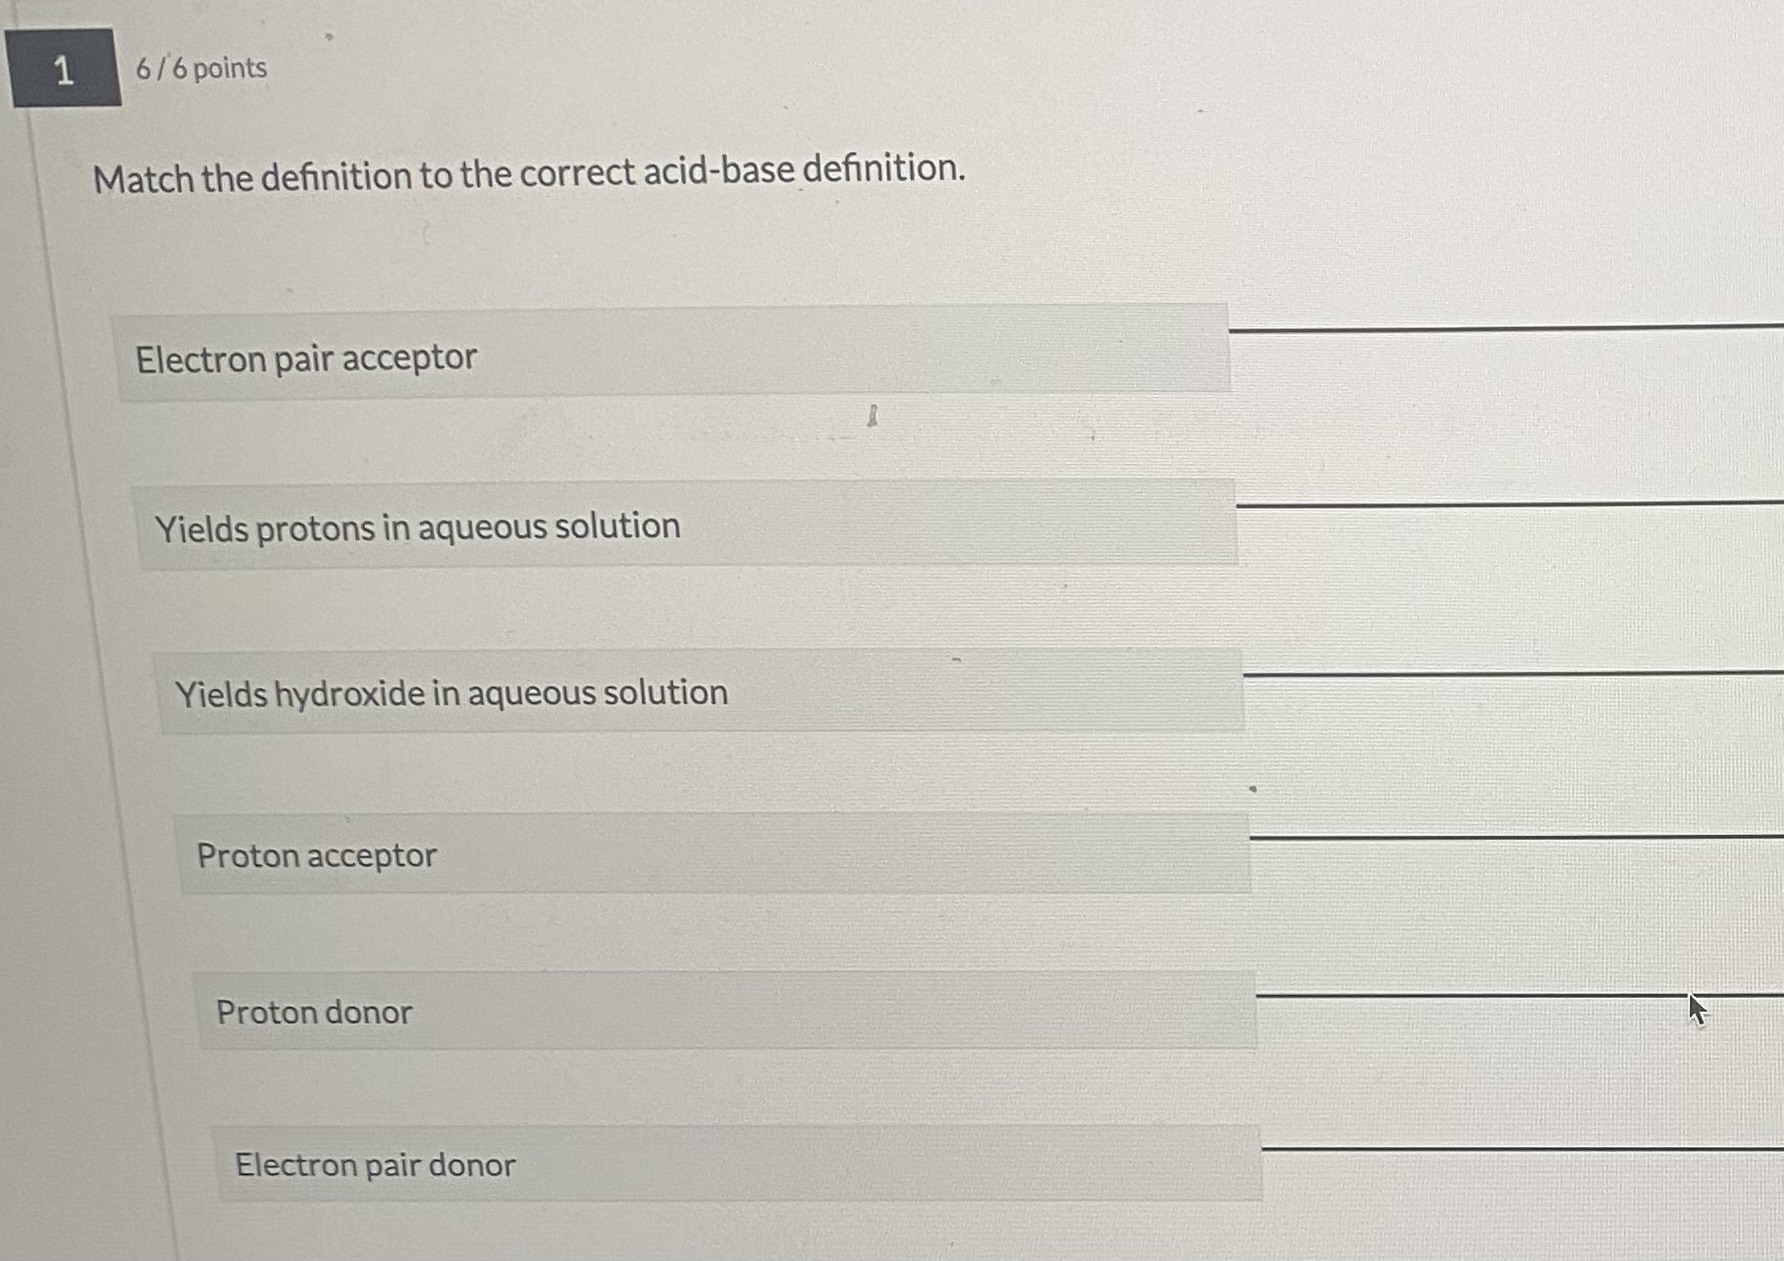Select the 'Electron pair donor' definition box
This screenshot has height=1261, width=1784.
point(737,1164)
